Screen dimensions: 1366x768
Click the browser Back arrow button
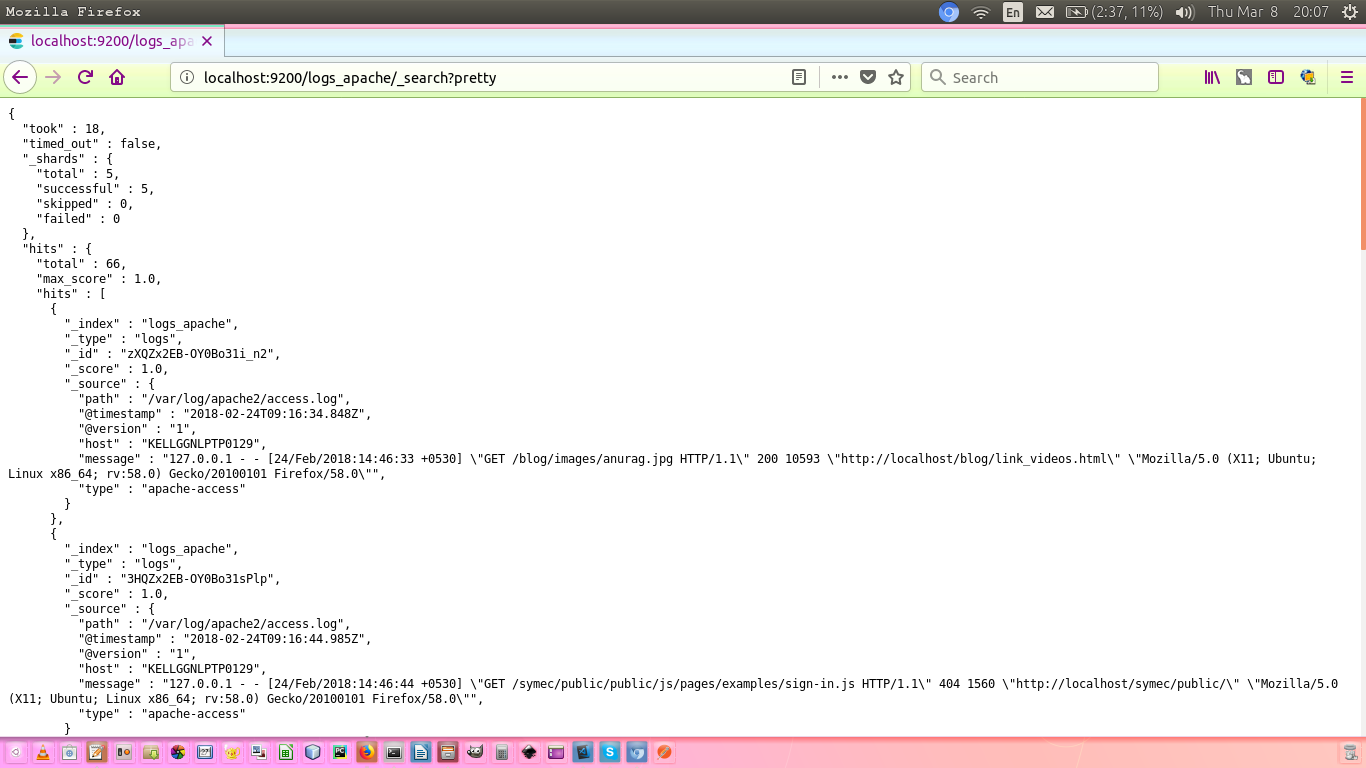[20, 77]
